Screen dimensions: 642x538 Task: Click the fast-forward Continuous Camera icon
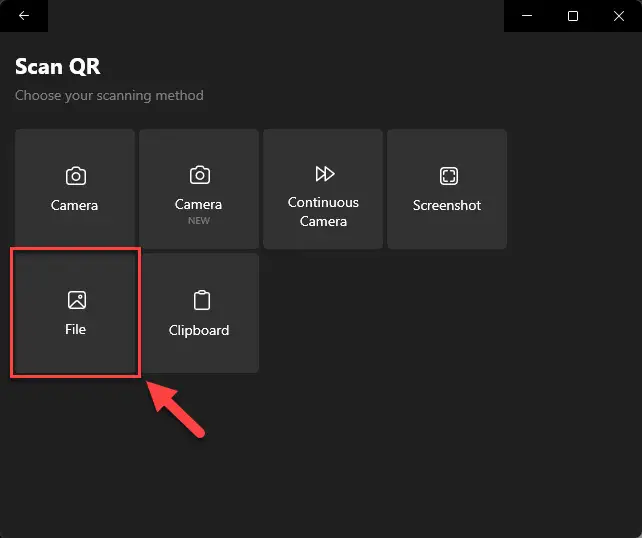tap(325, 174)
